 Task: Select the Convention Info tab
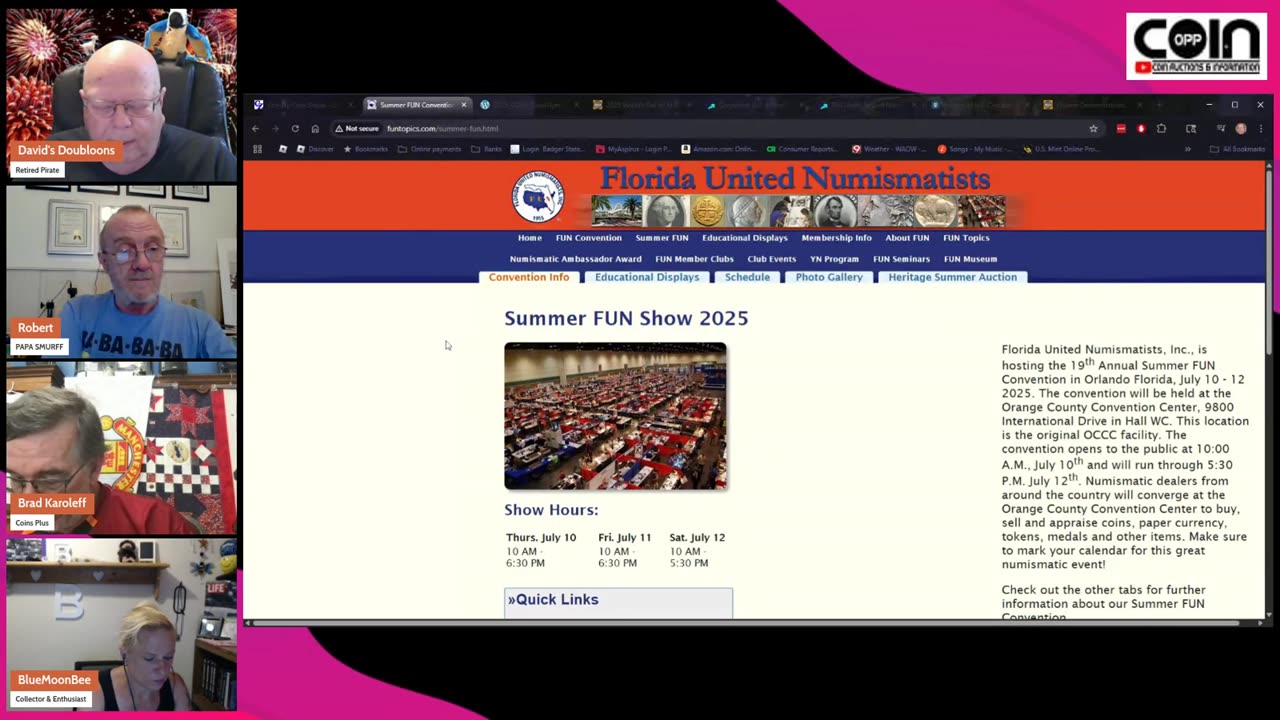coord(529,277)
